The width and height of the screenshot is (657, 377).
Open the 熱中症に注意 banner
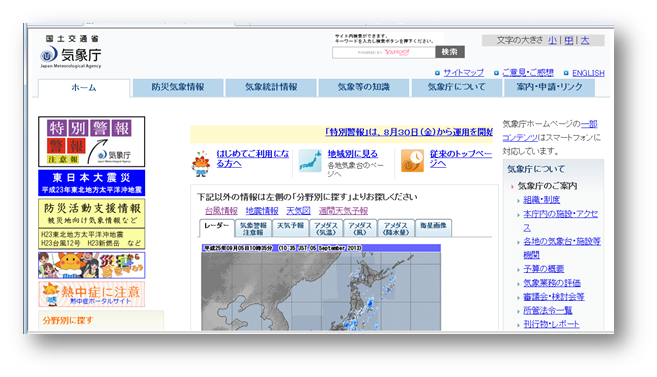pyautogui.click(x=91, y=294)
